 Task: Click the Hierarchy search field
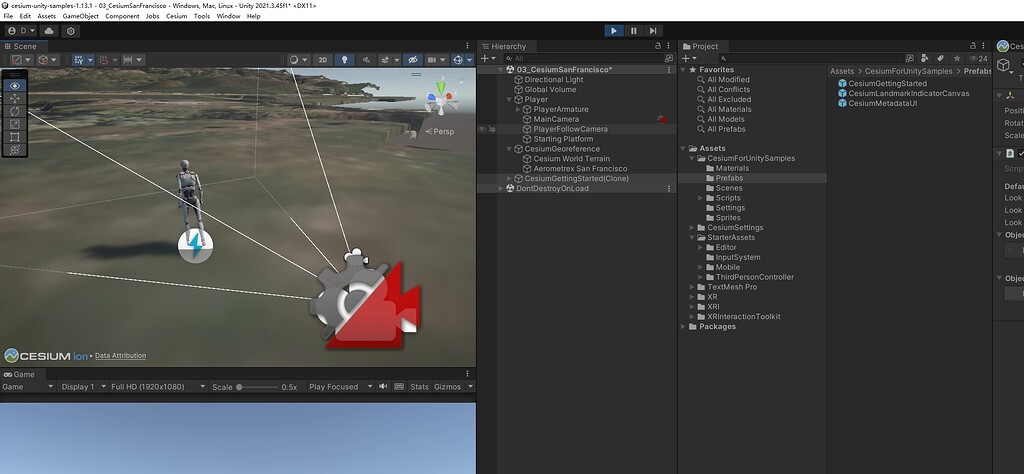584,58
